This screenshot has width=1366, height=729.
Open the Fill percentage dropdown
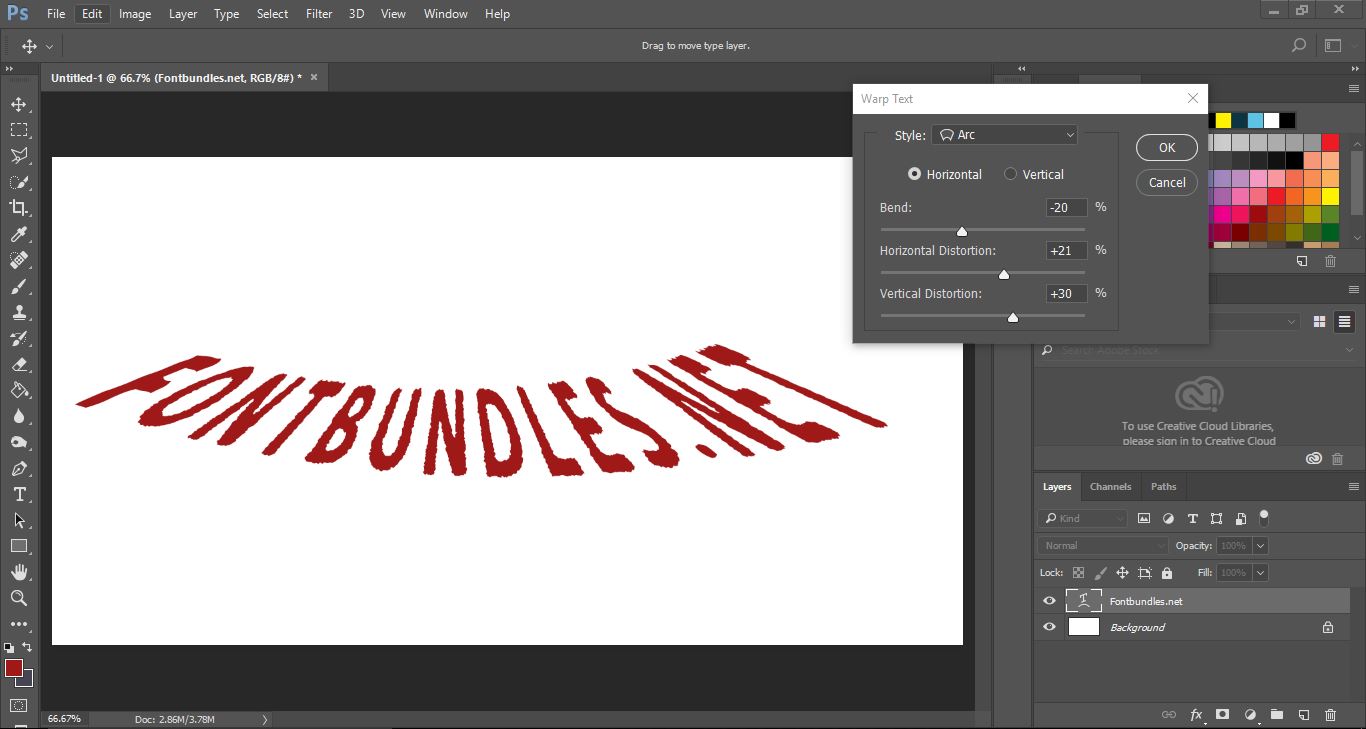1258,572
